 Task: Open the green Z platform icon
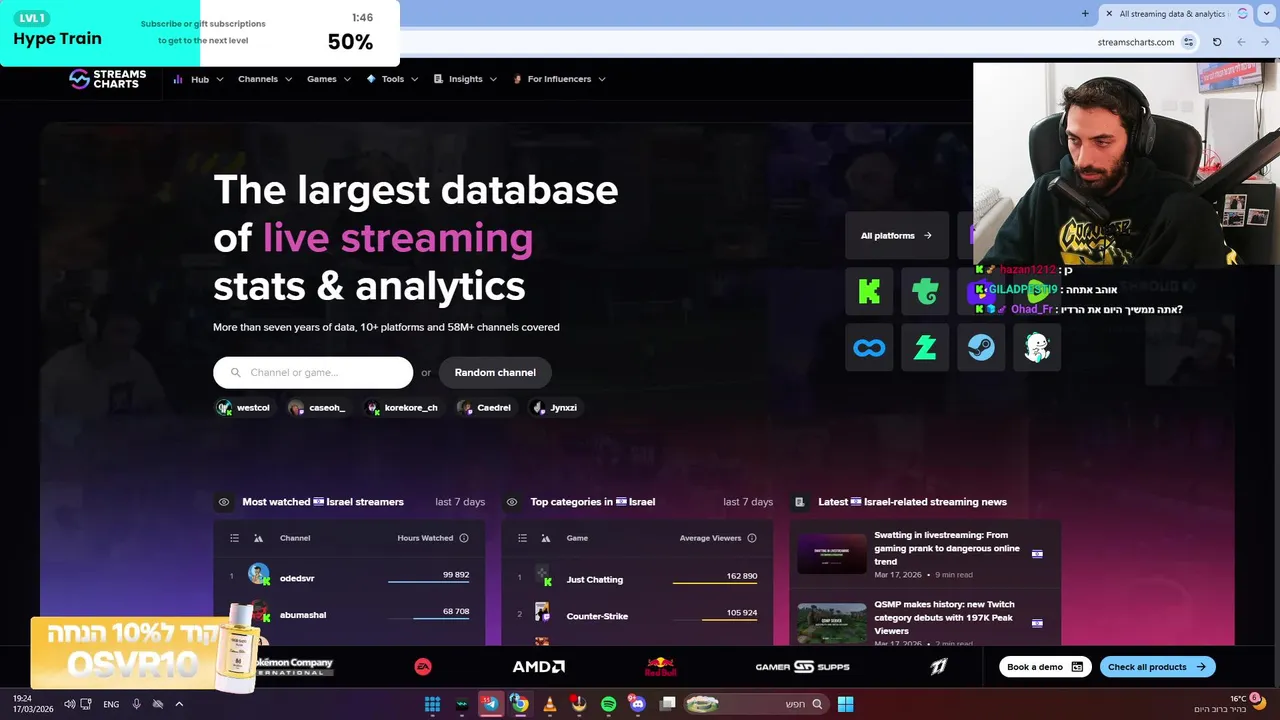925,348
